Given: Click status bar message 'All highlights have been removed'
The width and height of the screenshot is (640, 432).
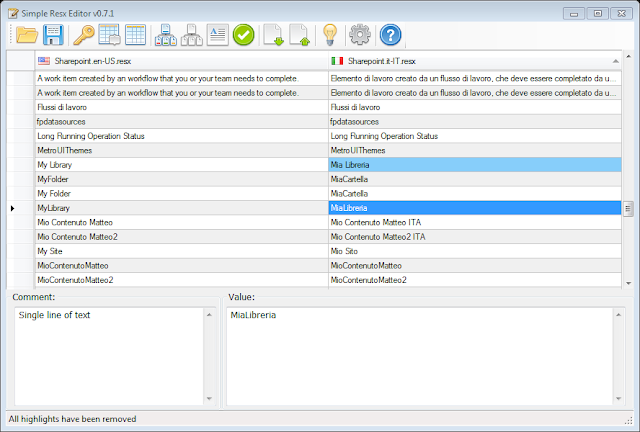Looking at the screenshot, I should coord(73,419).
